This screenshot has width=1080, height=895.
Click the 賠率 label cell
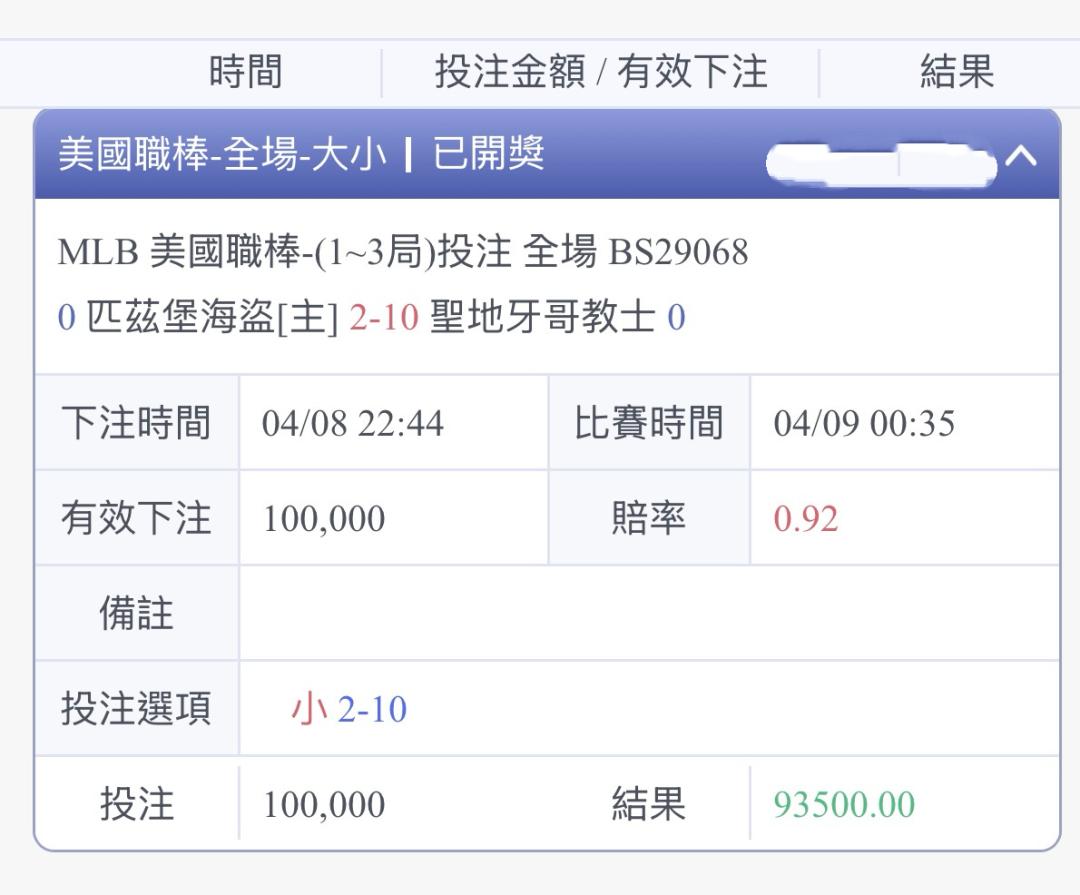pyautogui.click(x=648, y=519)
